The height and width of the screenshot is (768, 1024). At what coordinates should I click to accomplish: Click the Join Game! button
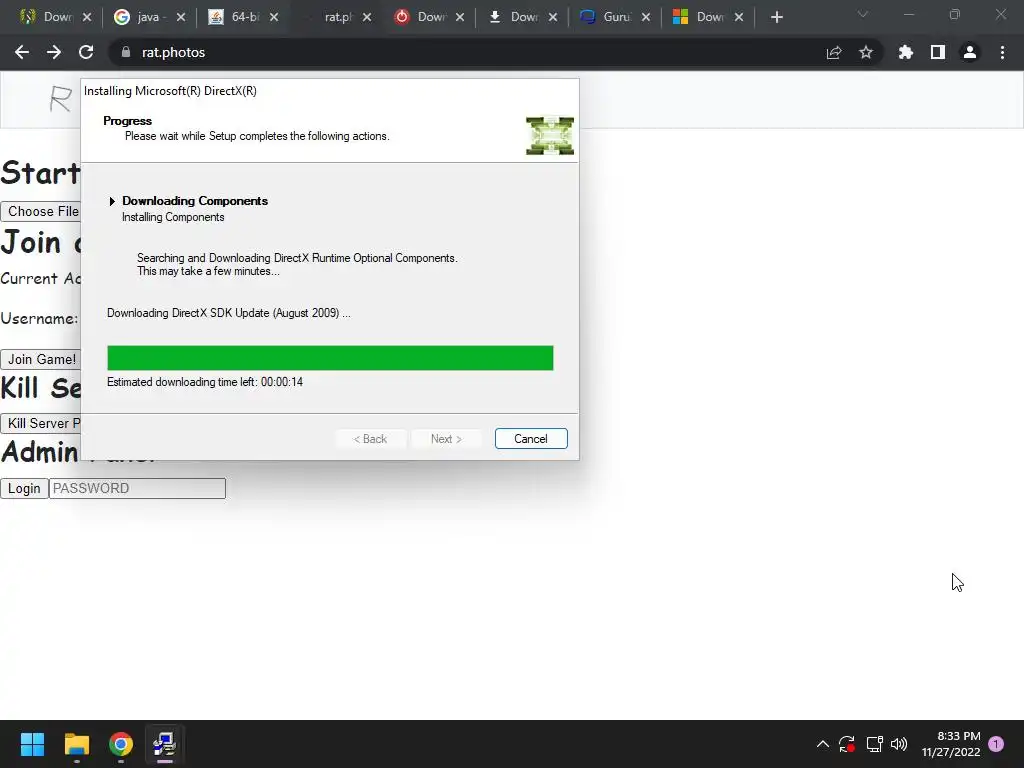coord(40,359)
